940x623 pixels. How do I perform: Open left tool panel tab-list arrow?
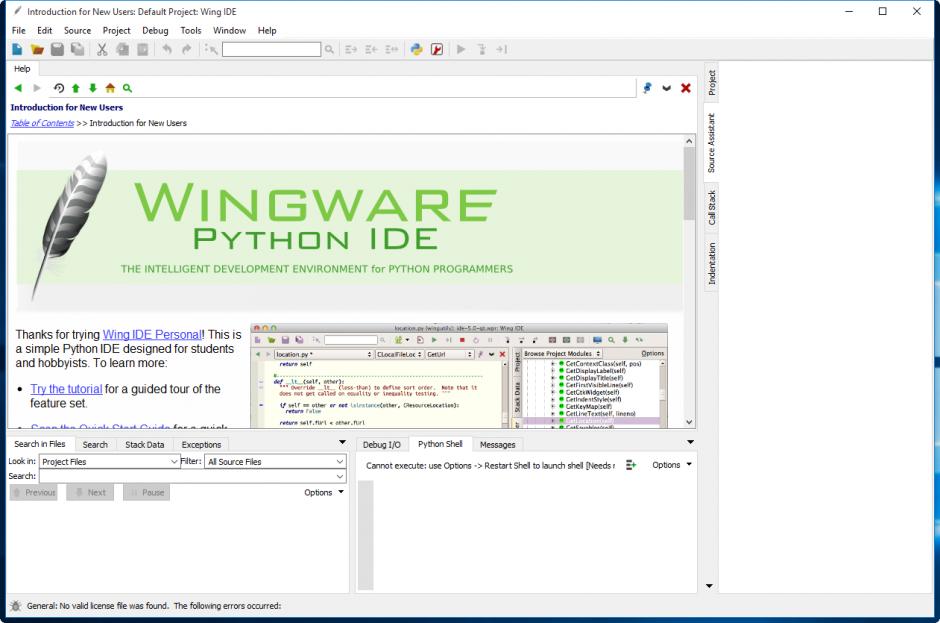coord(342,443)
